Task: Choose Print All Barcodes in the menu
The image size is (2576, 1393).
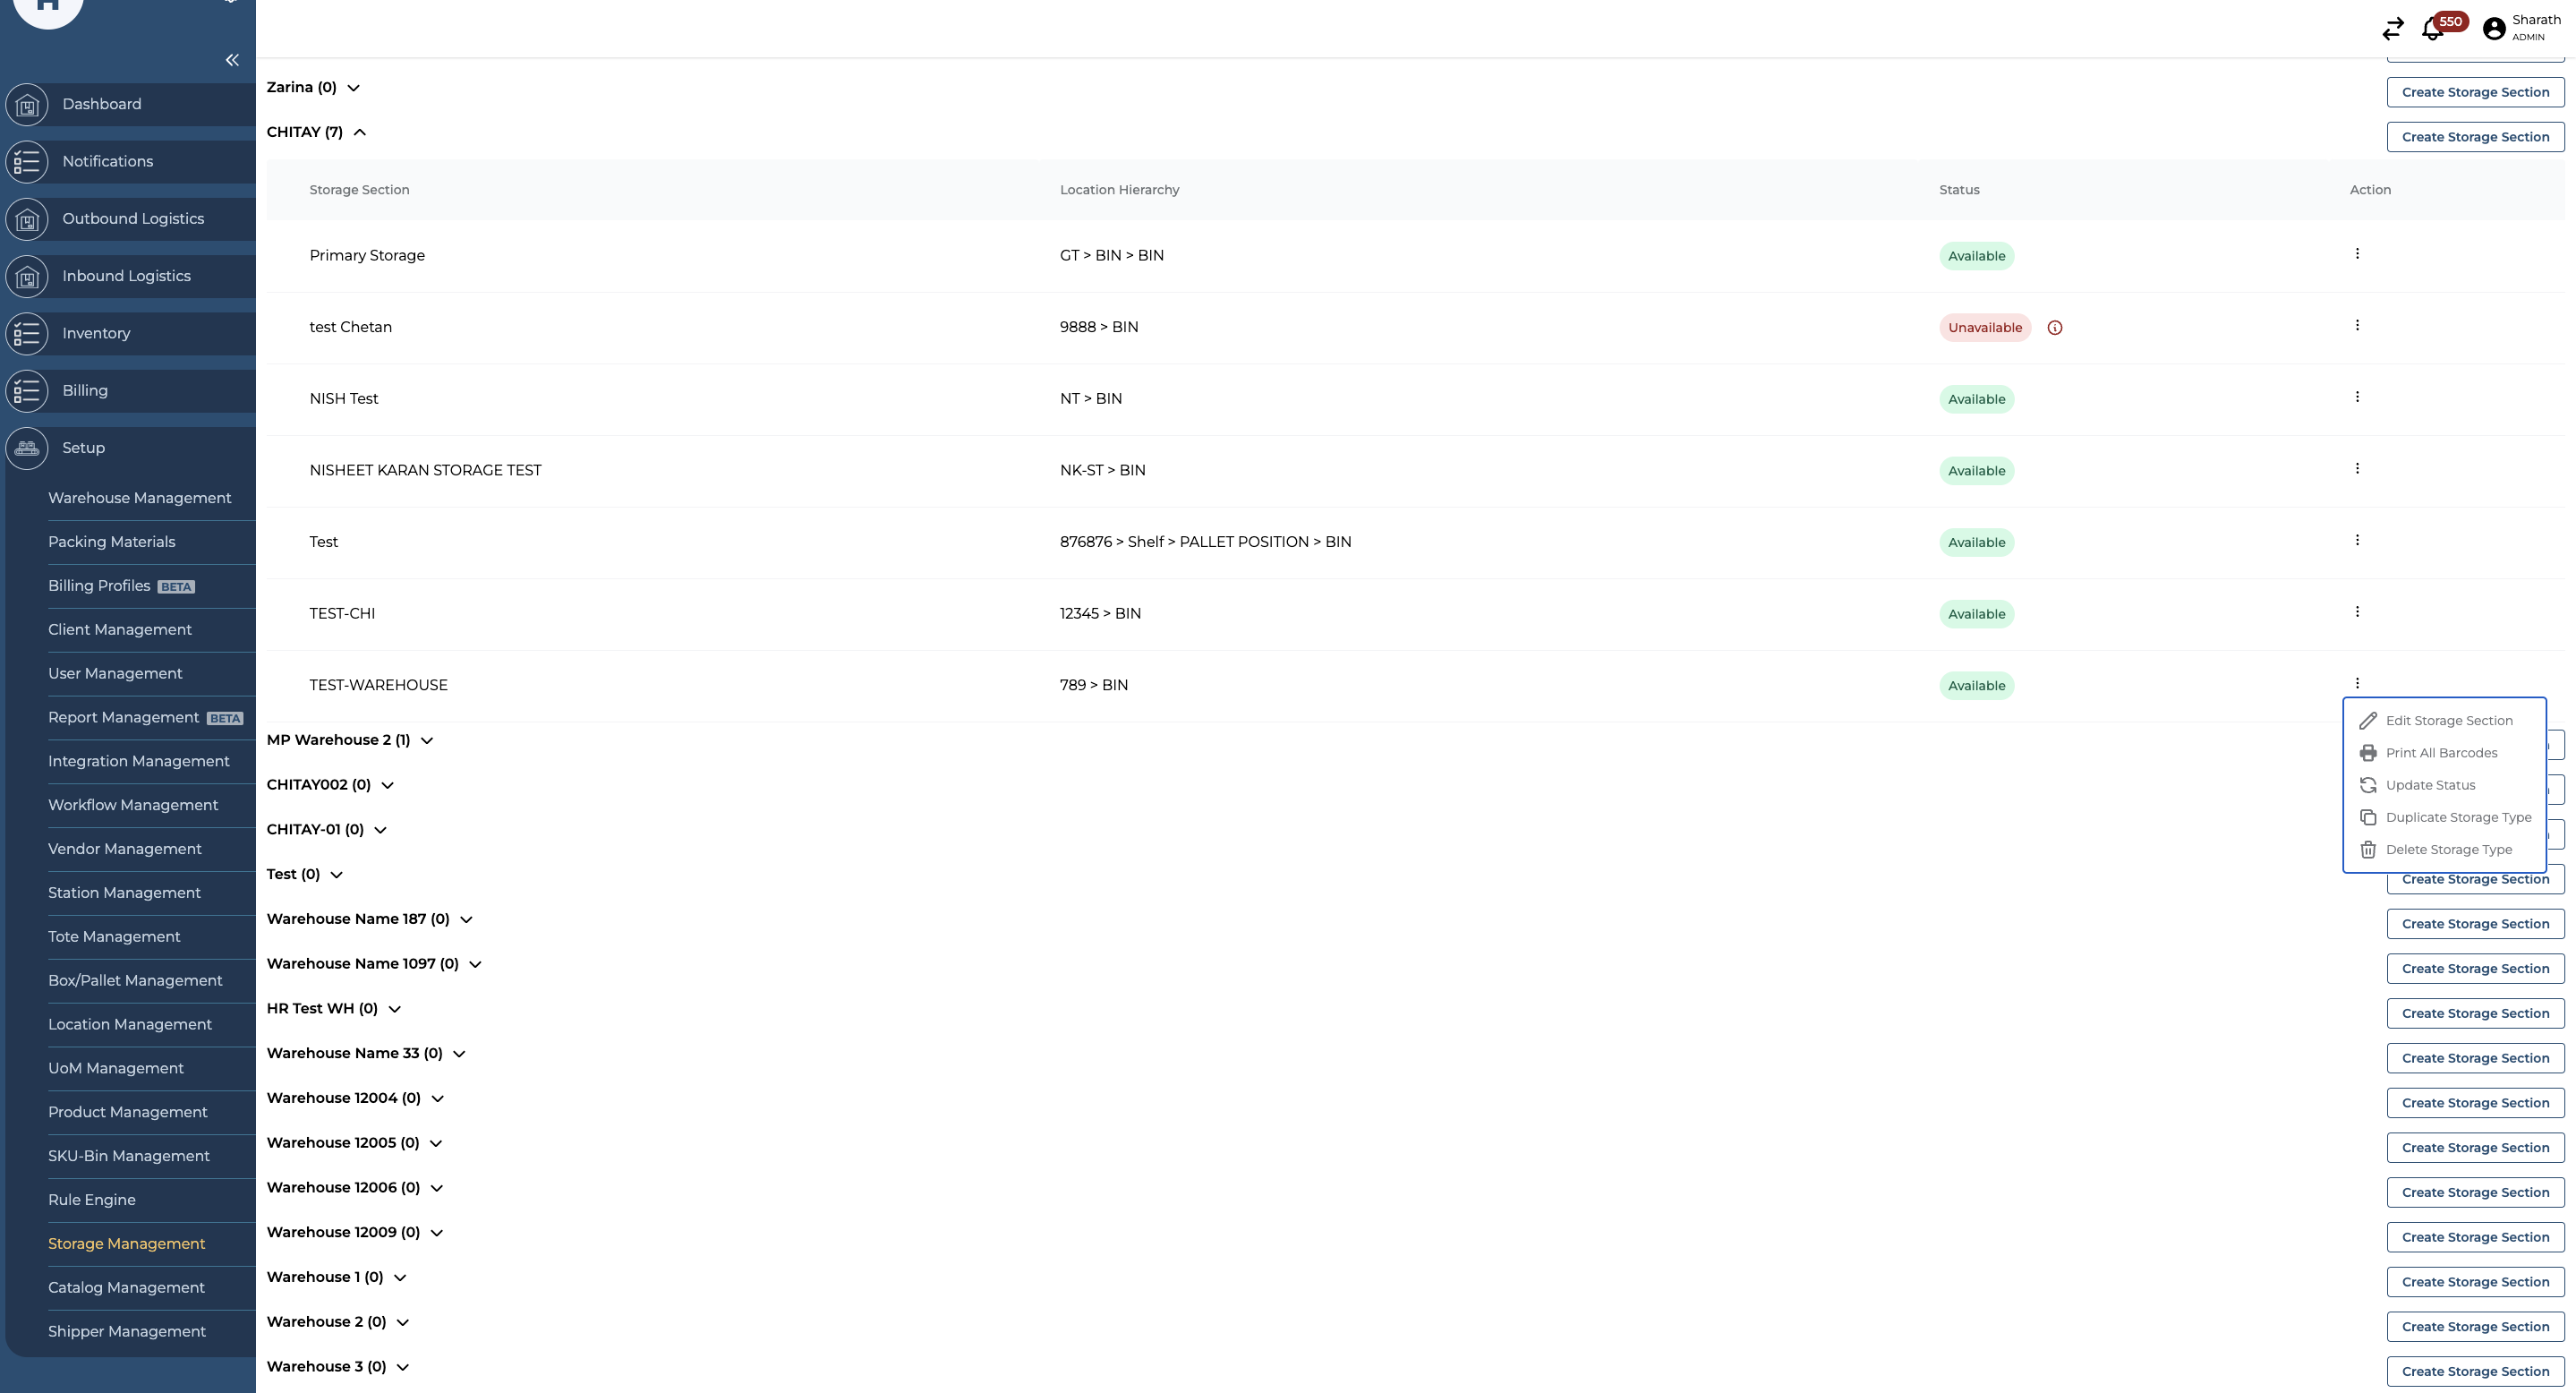Action: 2441,753
